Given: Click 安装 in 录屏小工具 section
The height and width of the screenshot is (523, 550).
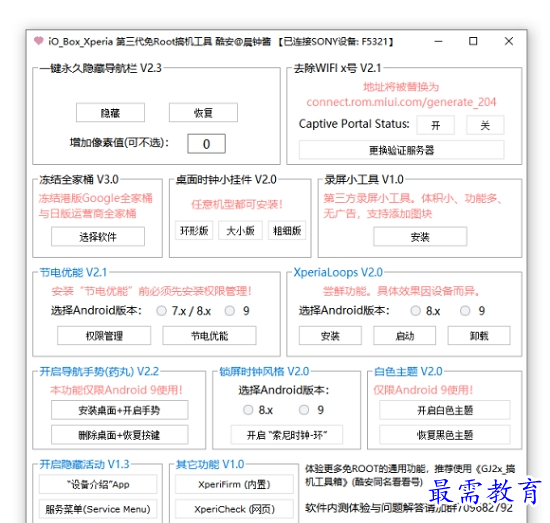Looking at the screenshot, I should click(x=420, y=236).
